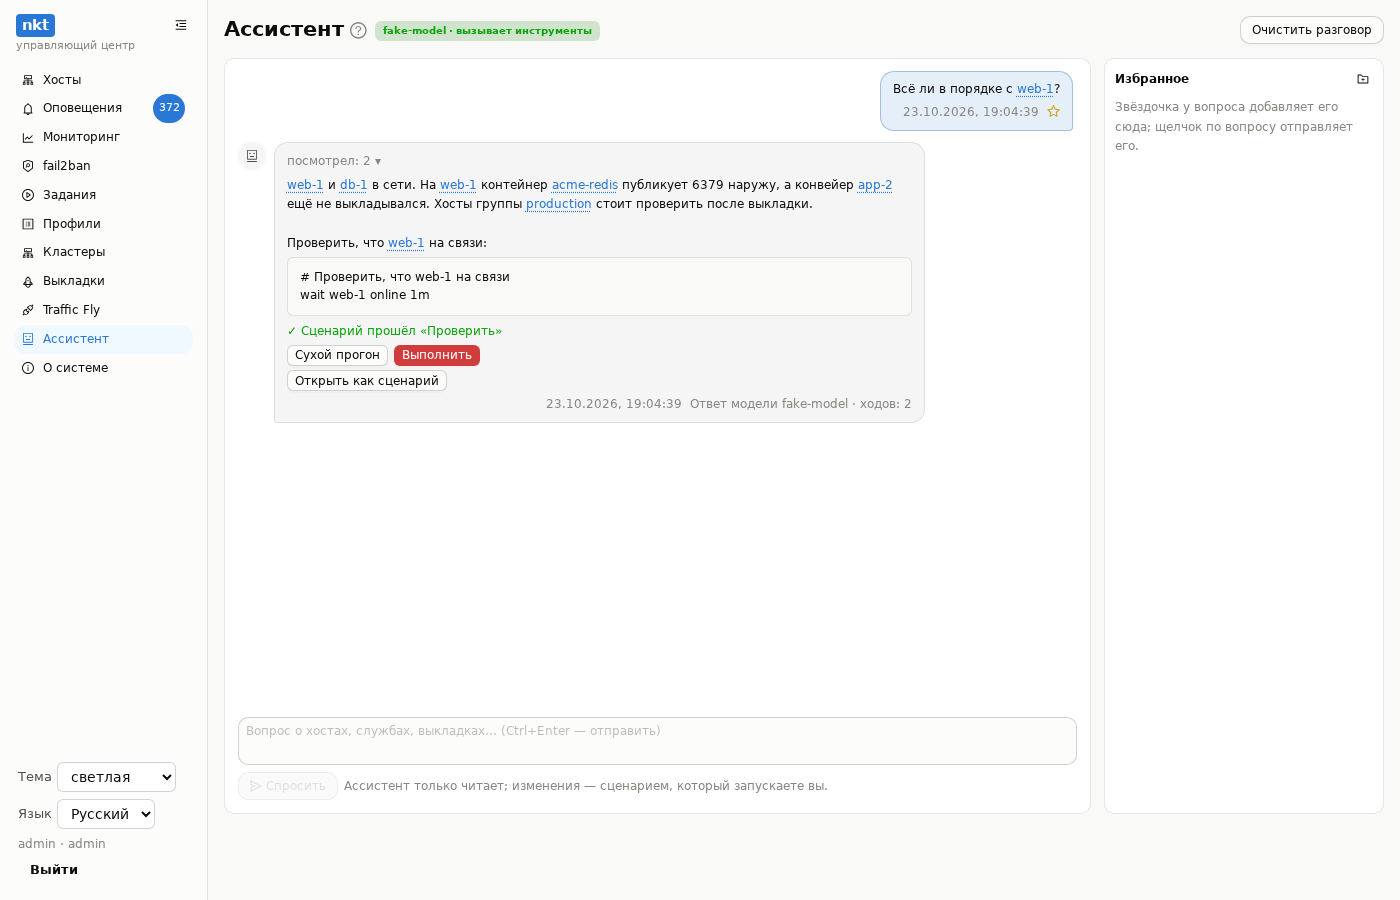Click the Очистить разговор button

coord(1312,30)
